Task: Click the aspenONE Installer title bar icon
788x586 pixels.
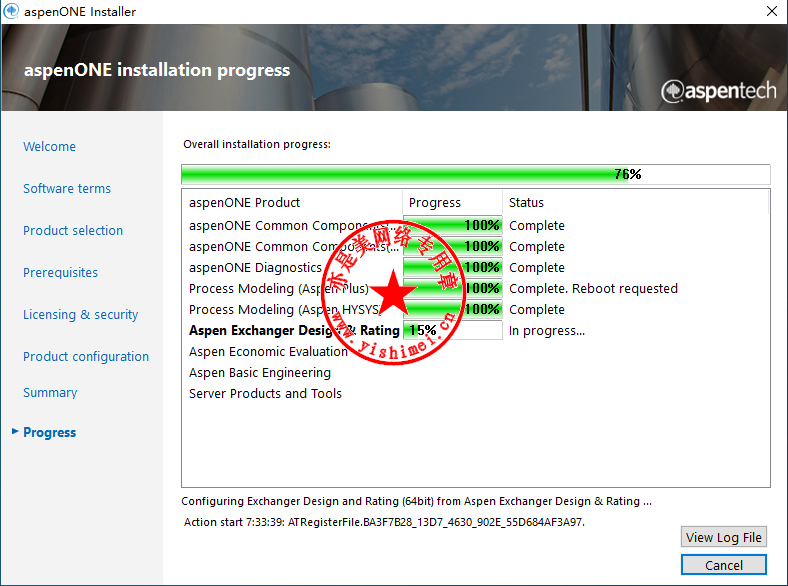Action: [11, 11]
